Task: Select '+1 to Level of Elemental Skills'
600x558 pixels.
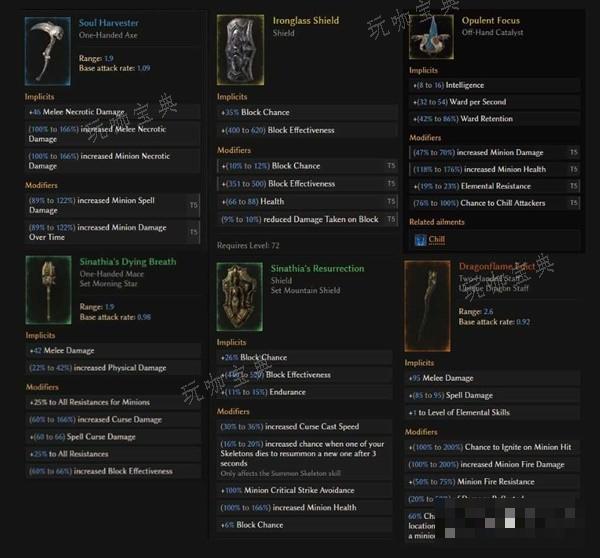Action: click(492, 413)
